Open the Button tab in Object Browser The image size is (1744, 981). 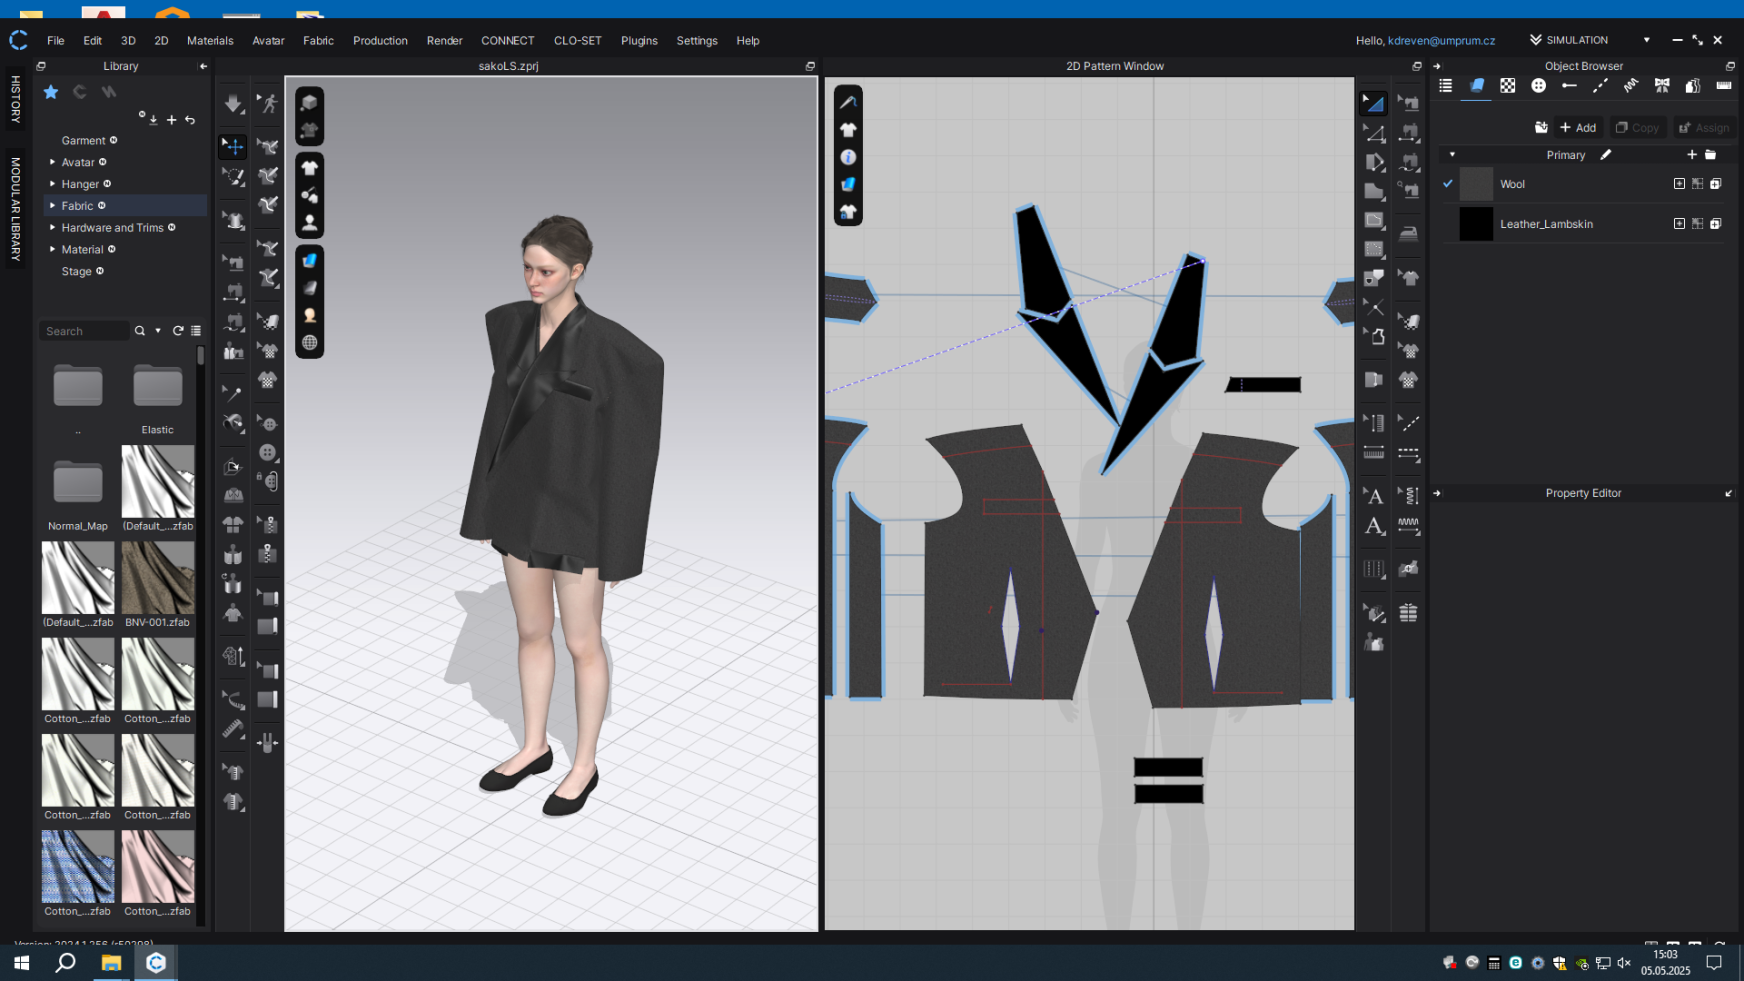pos(1539,86)
